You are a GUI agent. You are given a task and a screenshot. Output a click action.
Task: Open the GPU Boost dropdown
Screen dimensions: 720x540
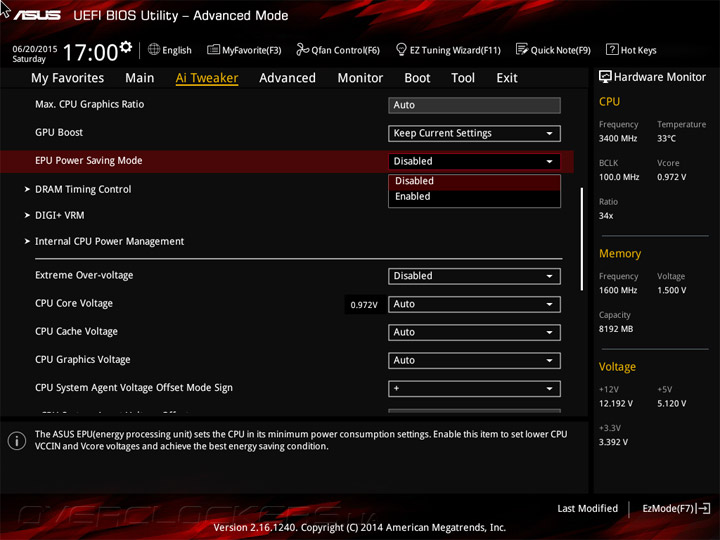474,133
